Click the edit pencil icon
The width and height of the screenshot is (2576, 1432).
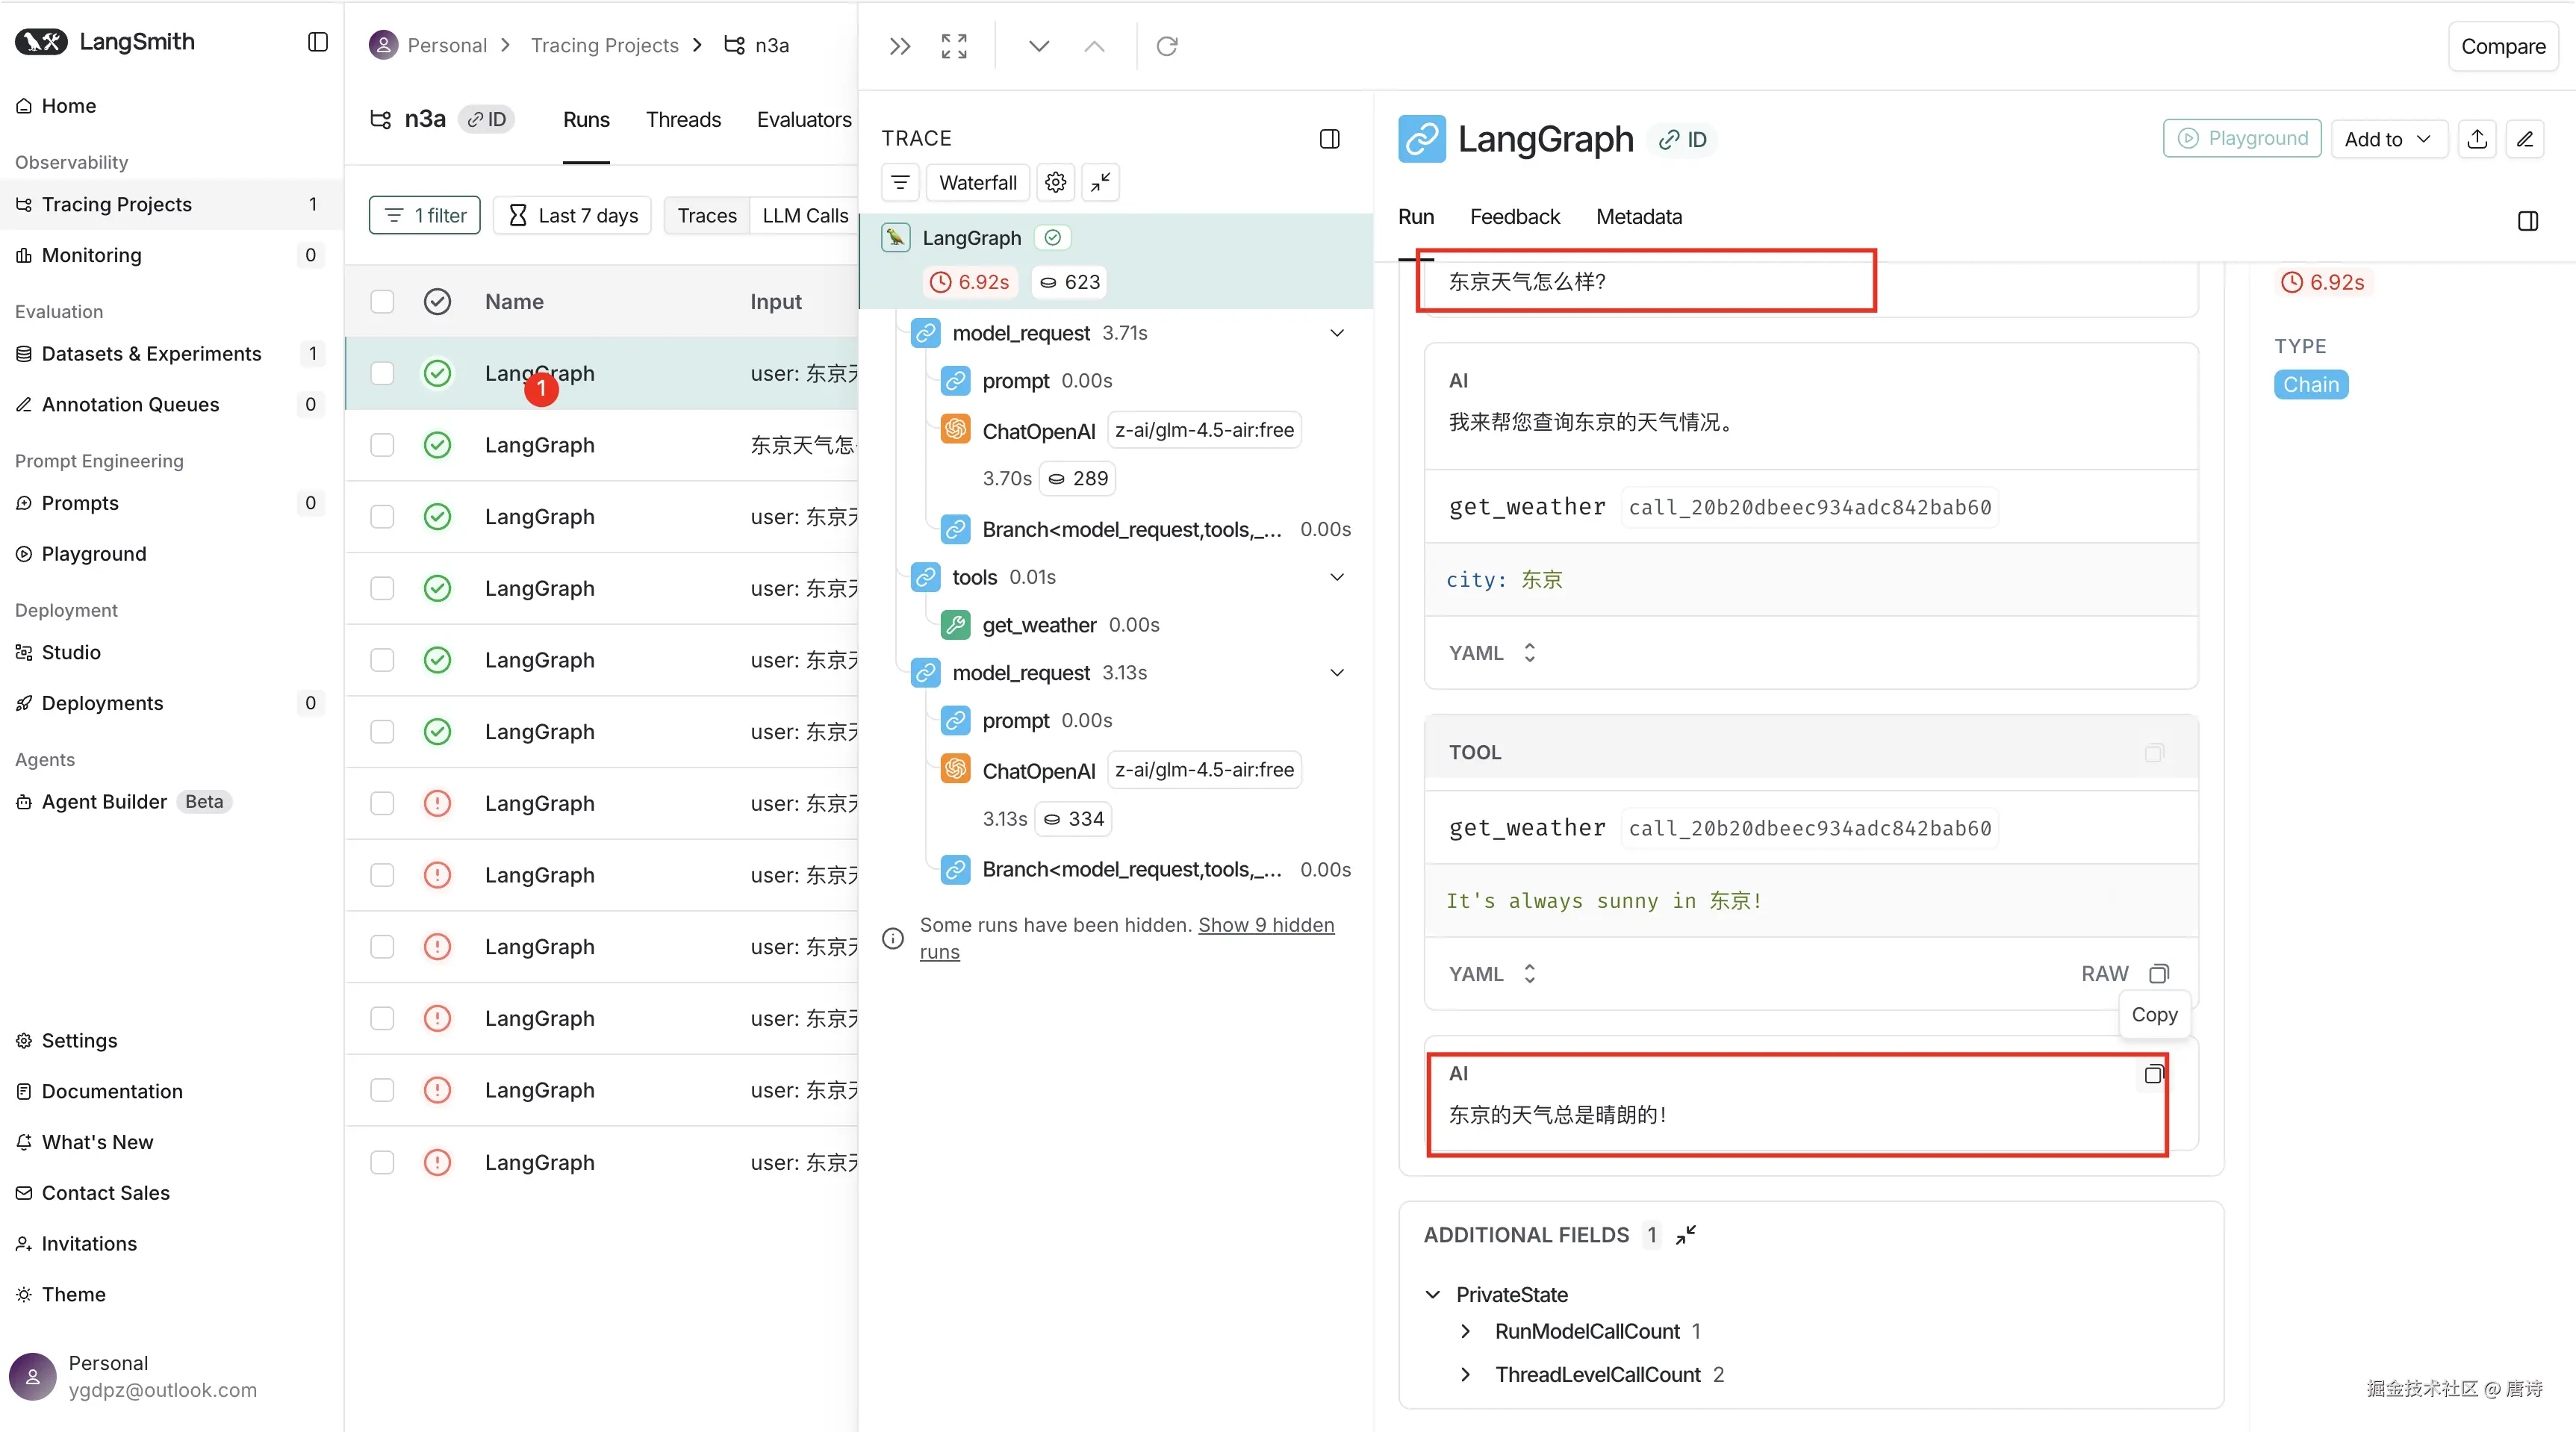[x=2525, y=139]
